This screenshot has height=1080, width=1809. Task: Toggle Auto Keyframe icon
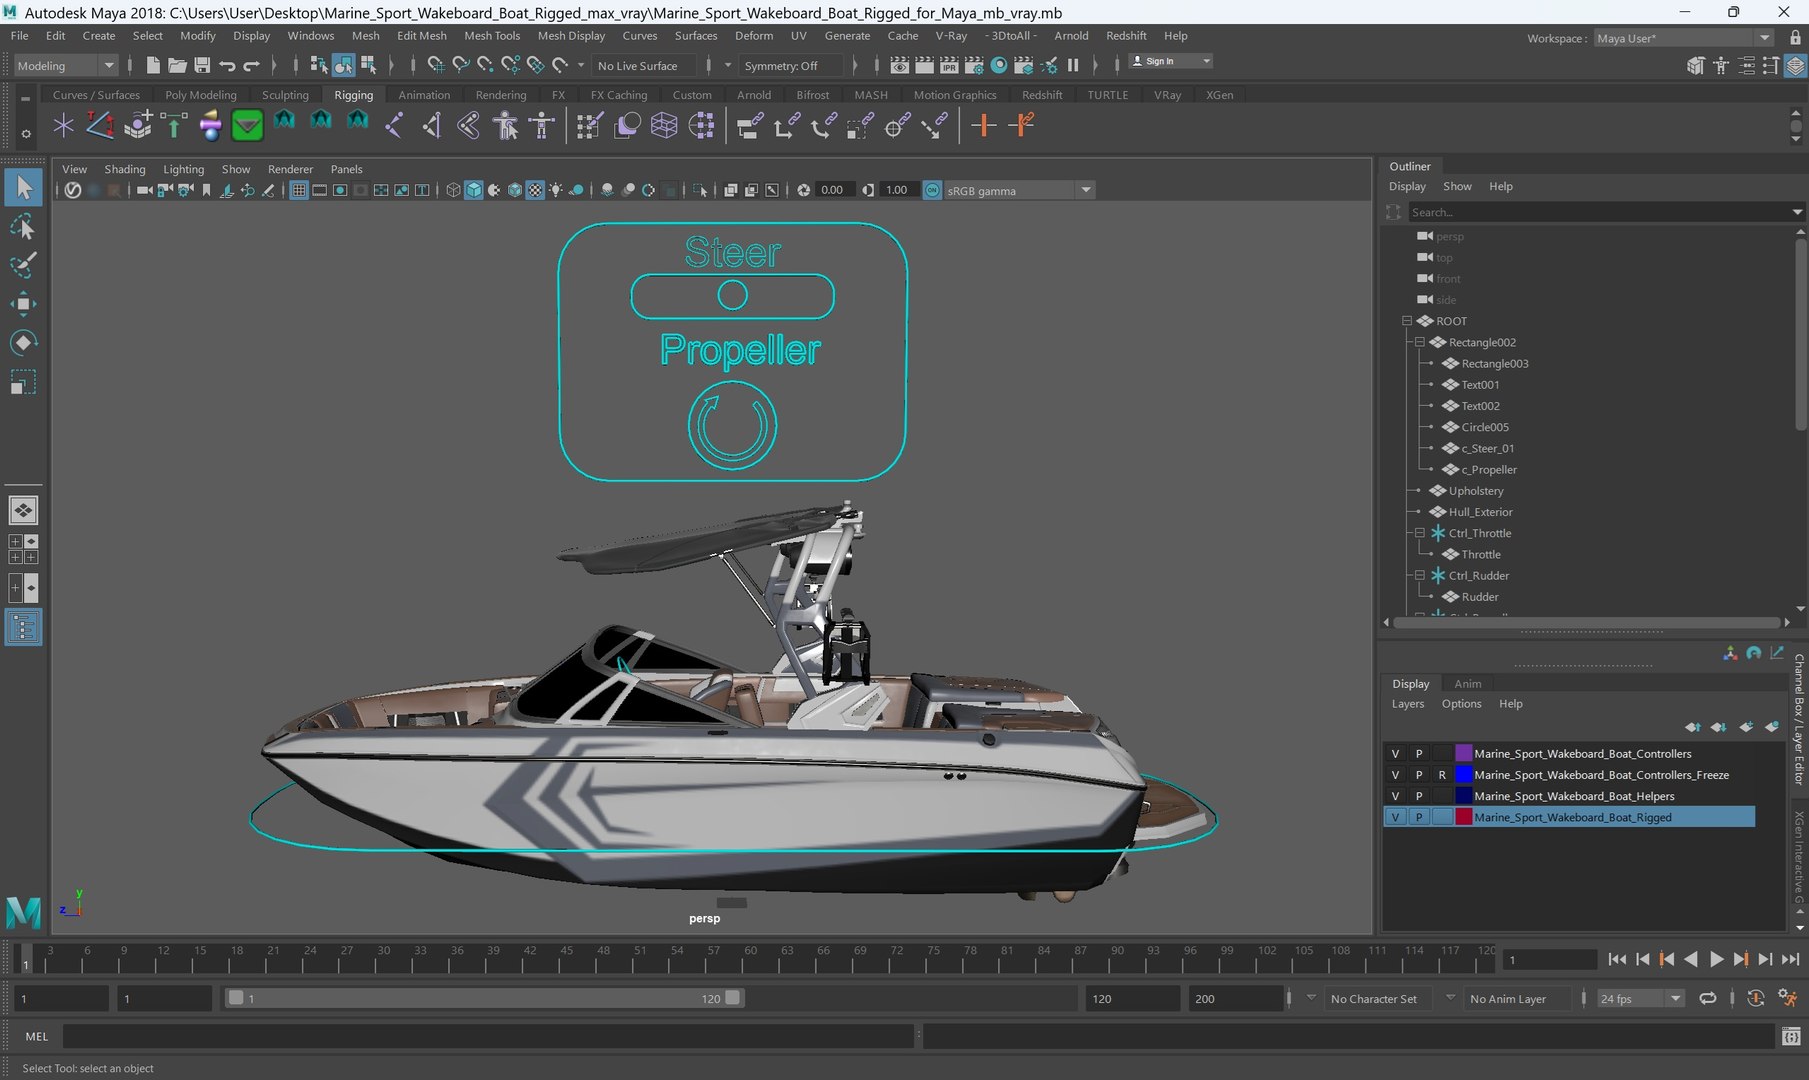(1755, 998)
